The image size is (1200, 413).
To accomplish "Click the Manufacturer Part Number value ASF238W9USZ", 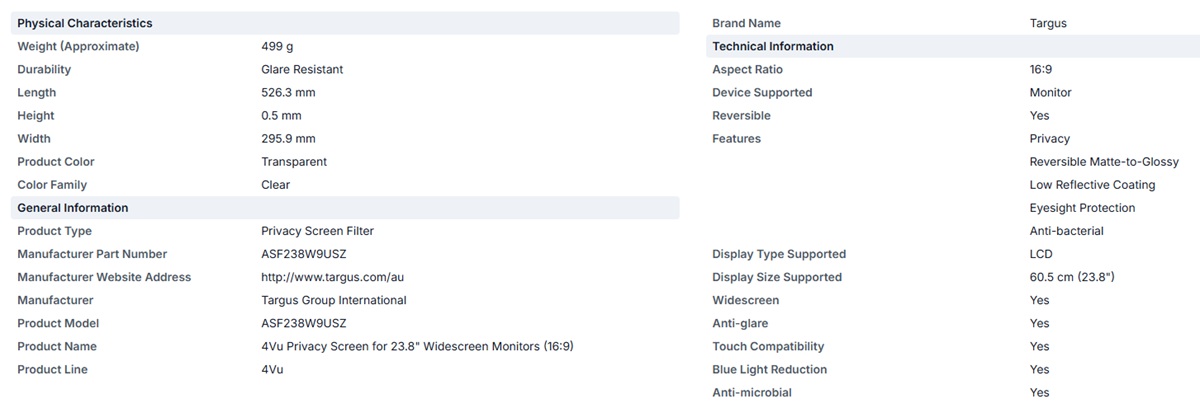I will click(304, 254).
